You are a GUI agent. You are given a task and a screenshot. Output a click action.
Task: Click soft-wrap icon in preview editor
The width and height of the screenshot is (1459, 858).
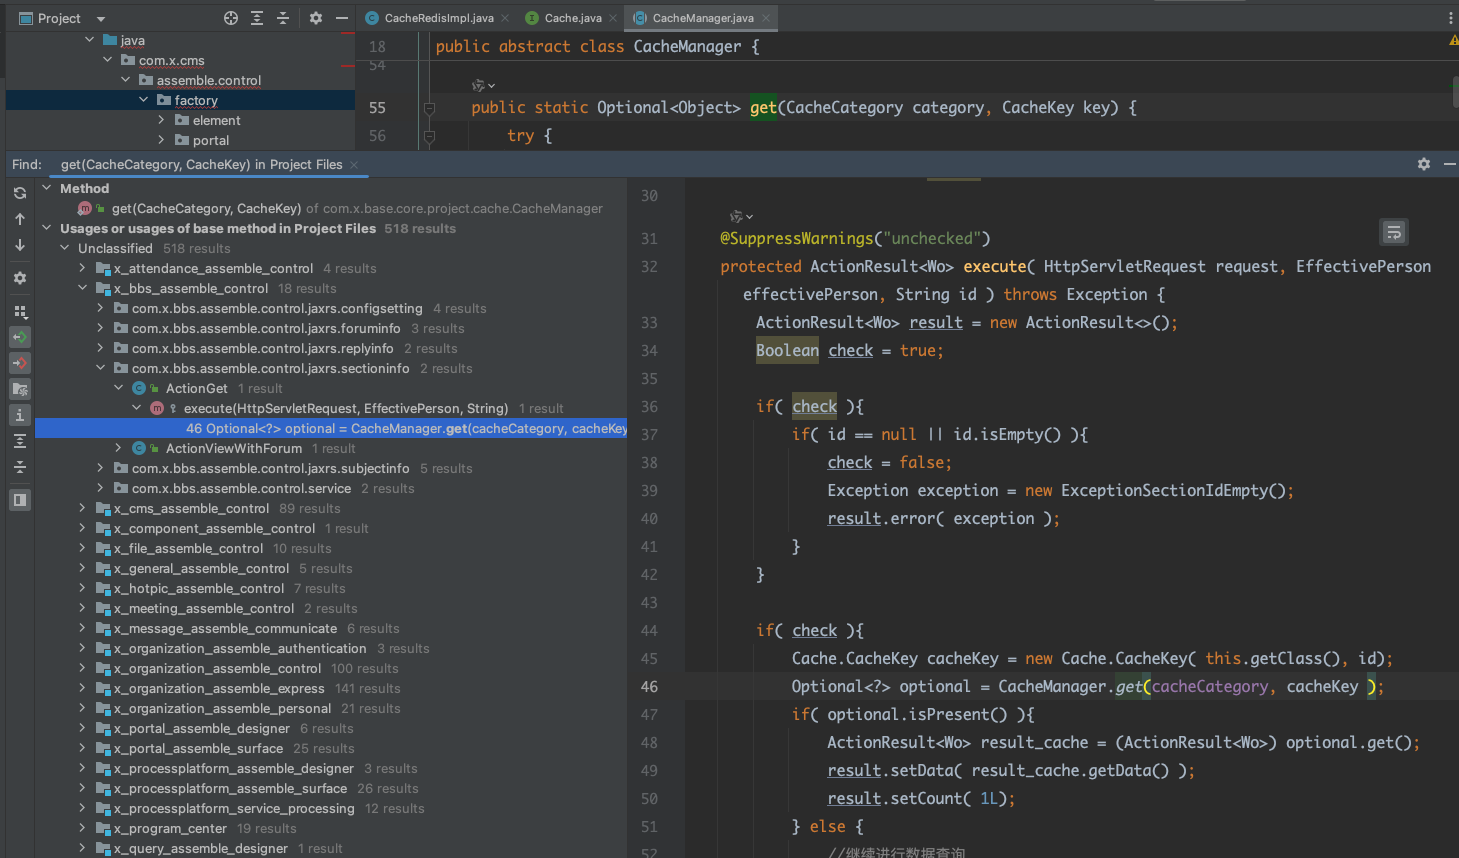click(x=1393, y=232)
